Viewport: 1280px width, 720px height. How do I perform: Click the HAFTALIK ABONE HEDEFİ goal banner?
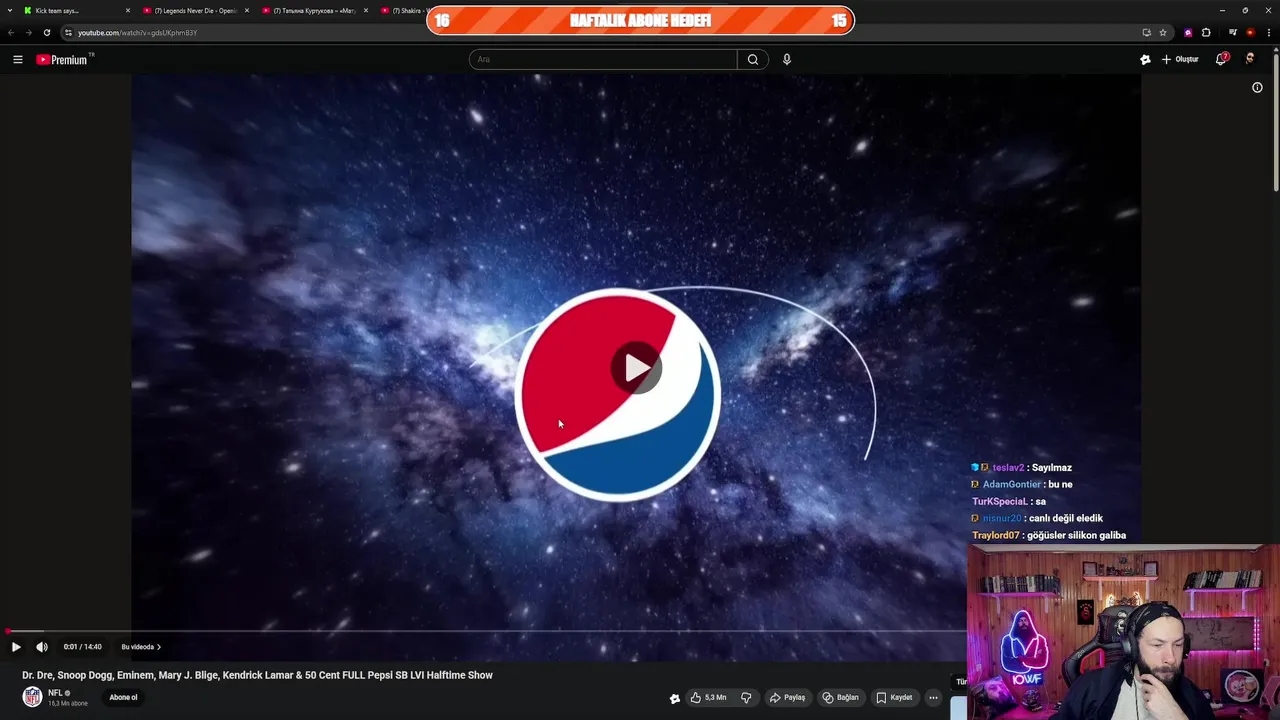pyautogui.click(x=640, y=20)
